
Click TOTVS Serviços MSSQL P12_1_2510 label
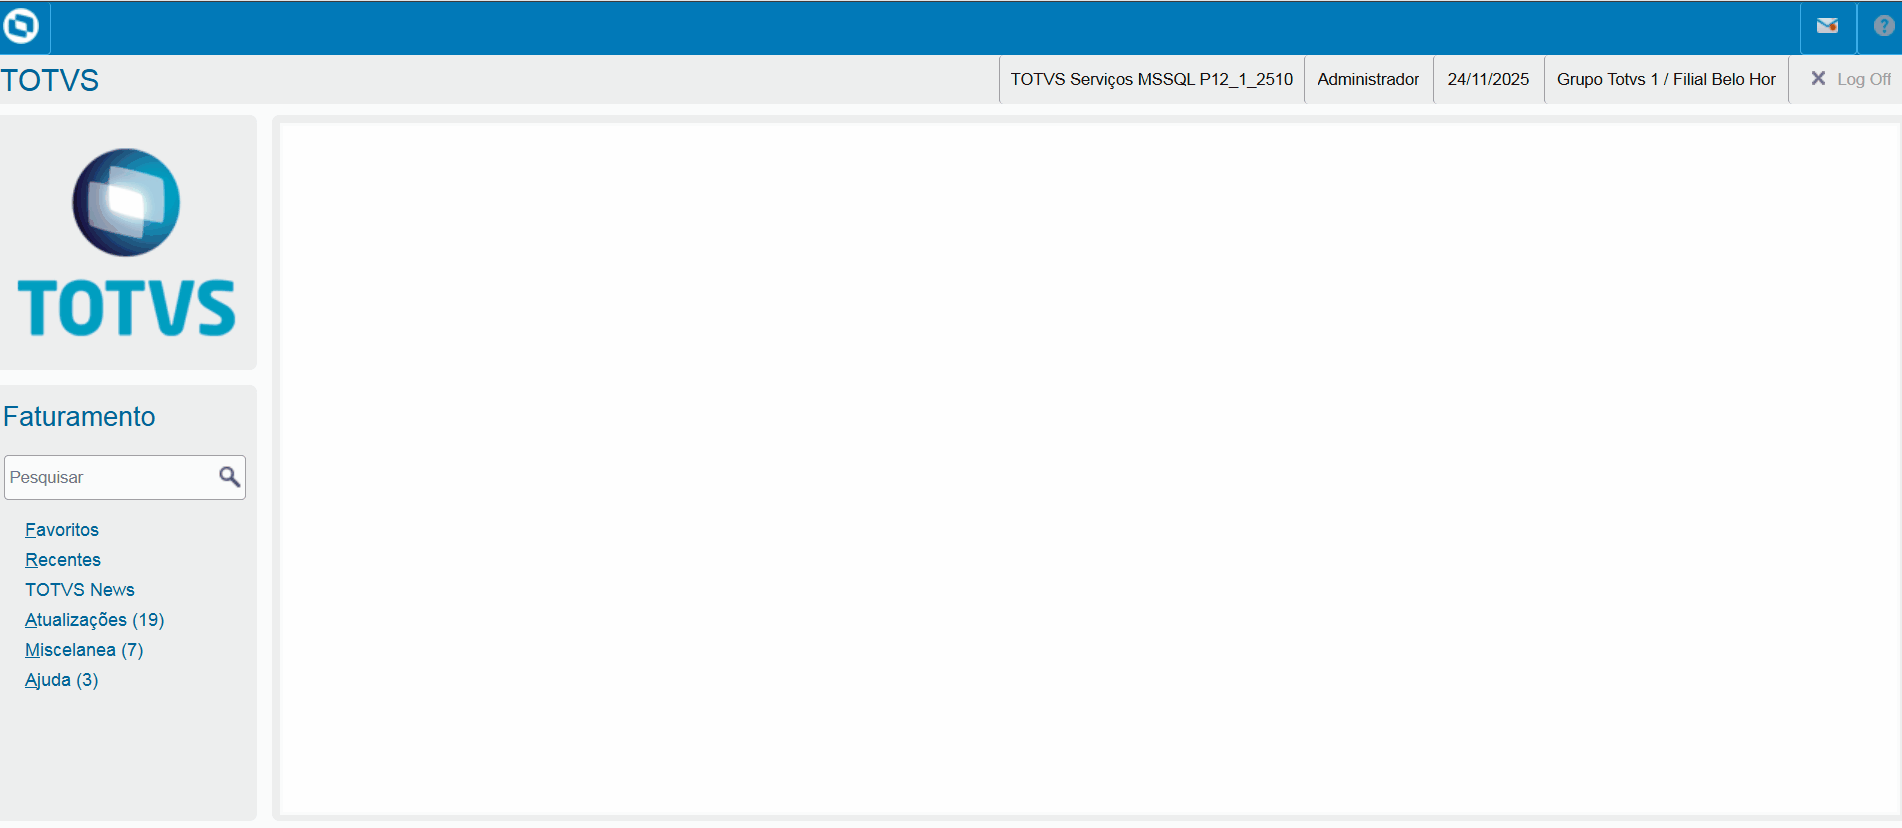click(1152, 79)
